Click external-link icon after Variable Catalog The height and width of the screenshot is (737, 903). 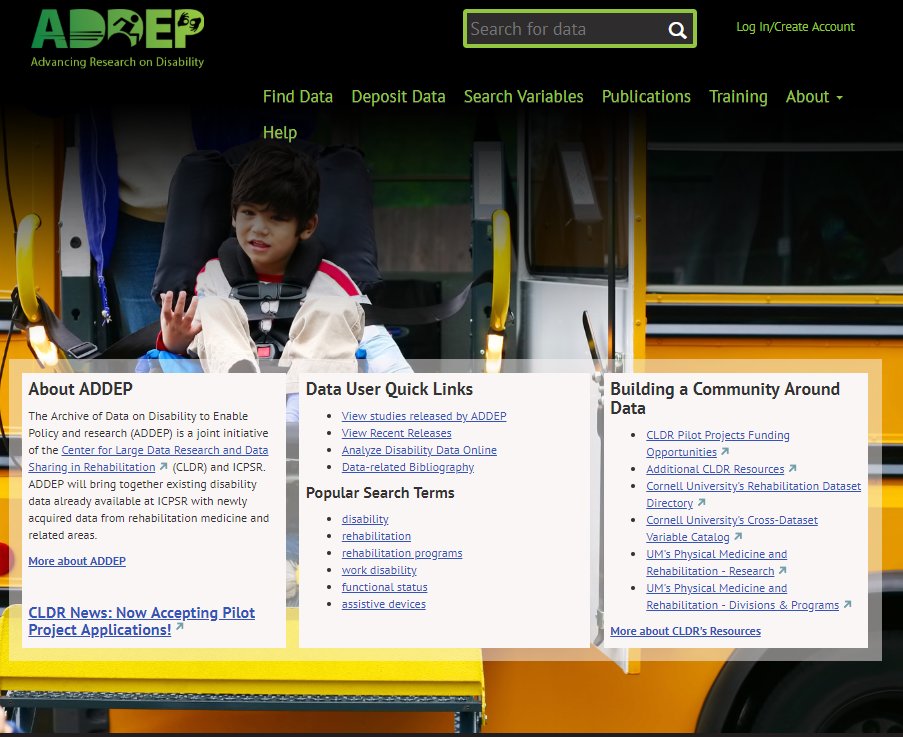click(738, 536)
